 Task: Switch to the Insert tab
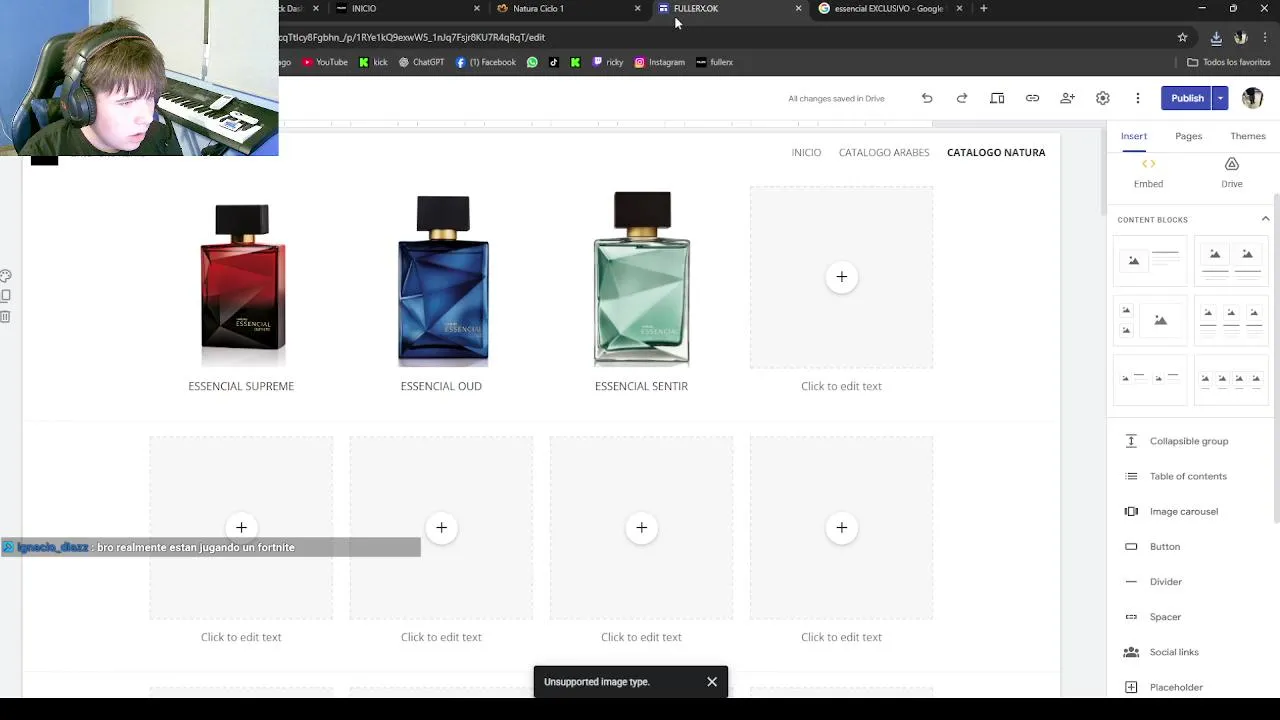pyautogui.click(x=1133, y=136)
